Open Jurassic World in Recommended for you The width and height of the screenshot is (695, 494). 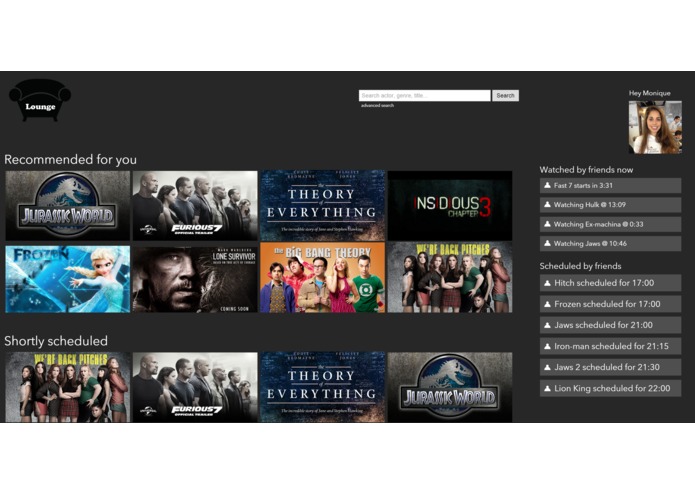point(68,206)
